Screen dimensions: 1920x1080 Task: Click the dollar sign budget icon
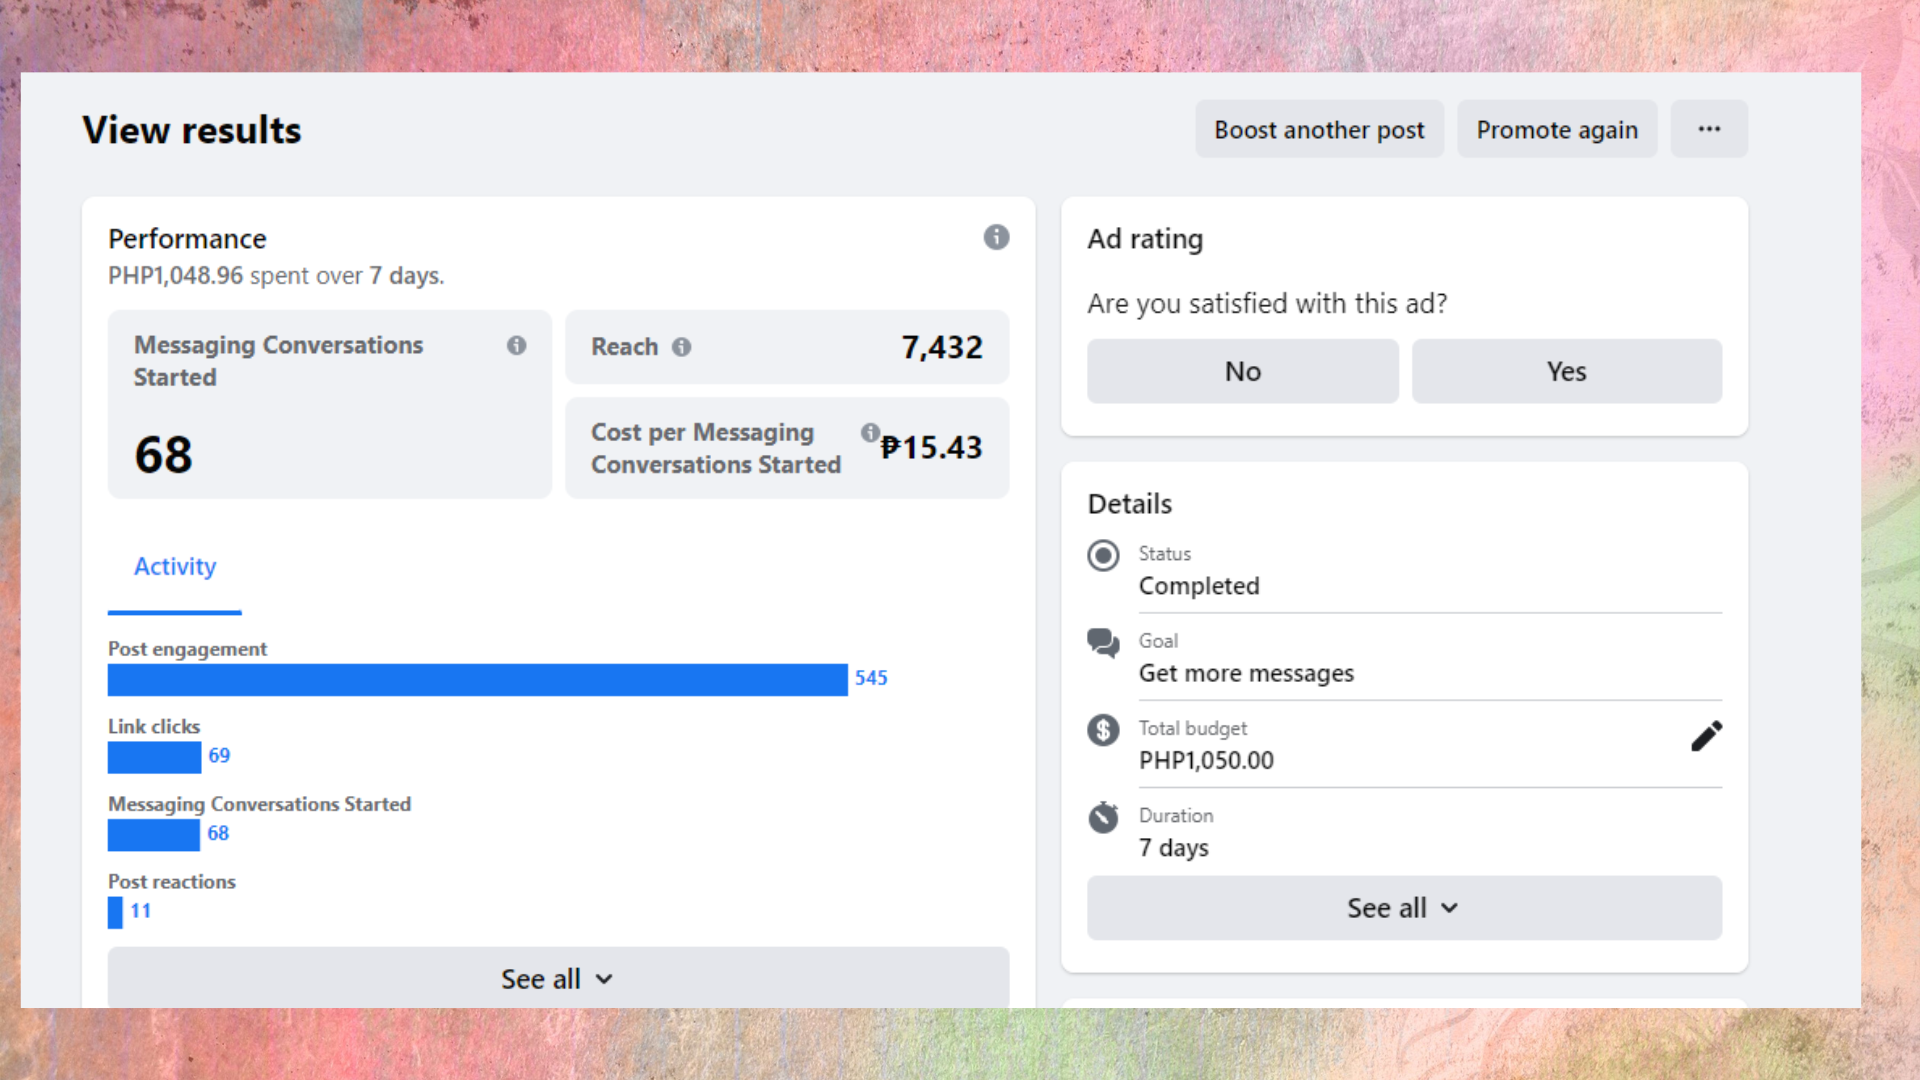click(1103, 730)
